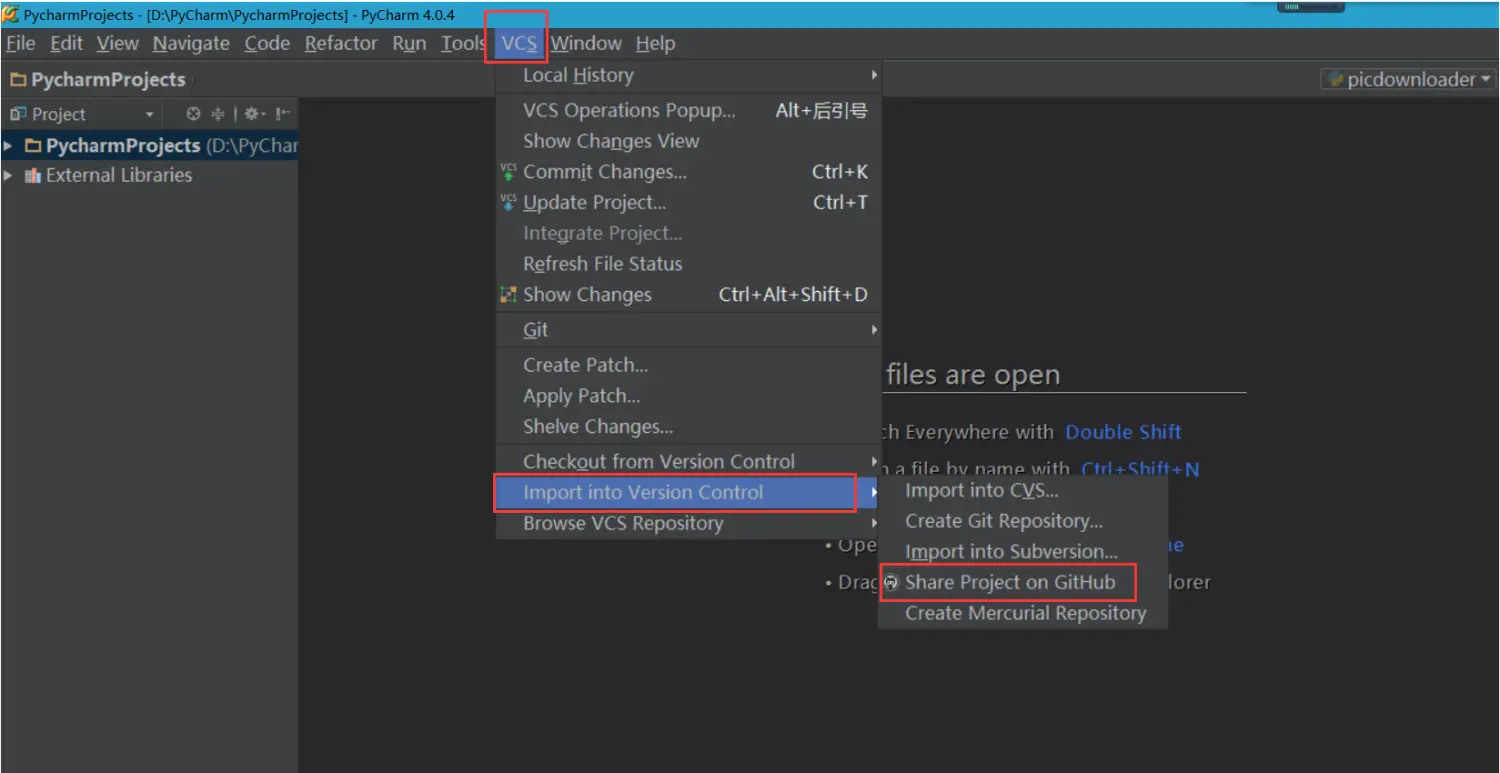
Task: Choose VCS Operations Popup... entry
Action: [688, 110]
